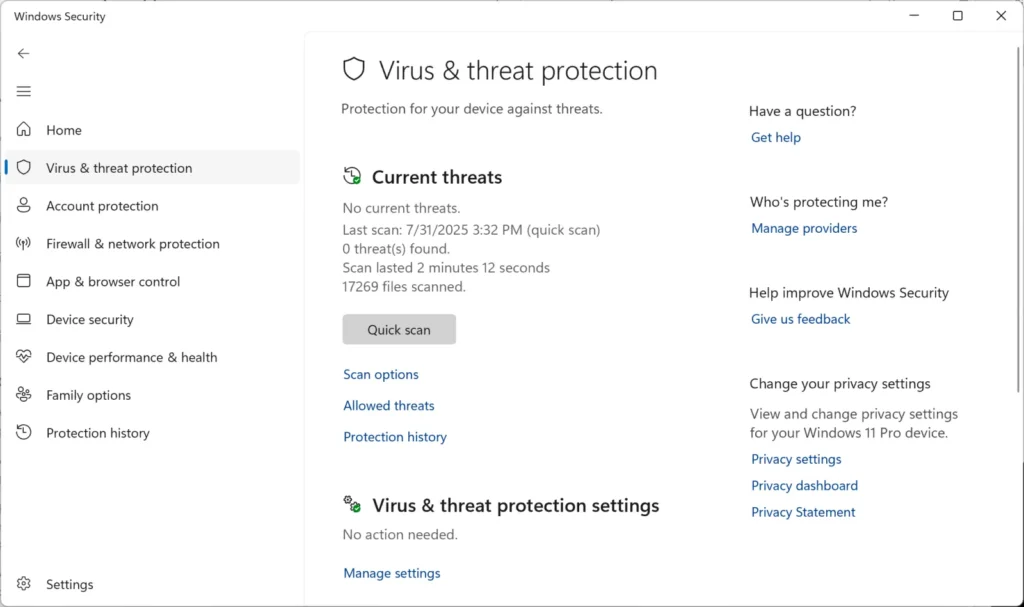
Task: View Allowed threats
Action: 389,405
